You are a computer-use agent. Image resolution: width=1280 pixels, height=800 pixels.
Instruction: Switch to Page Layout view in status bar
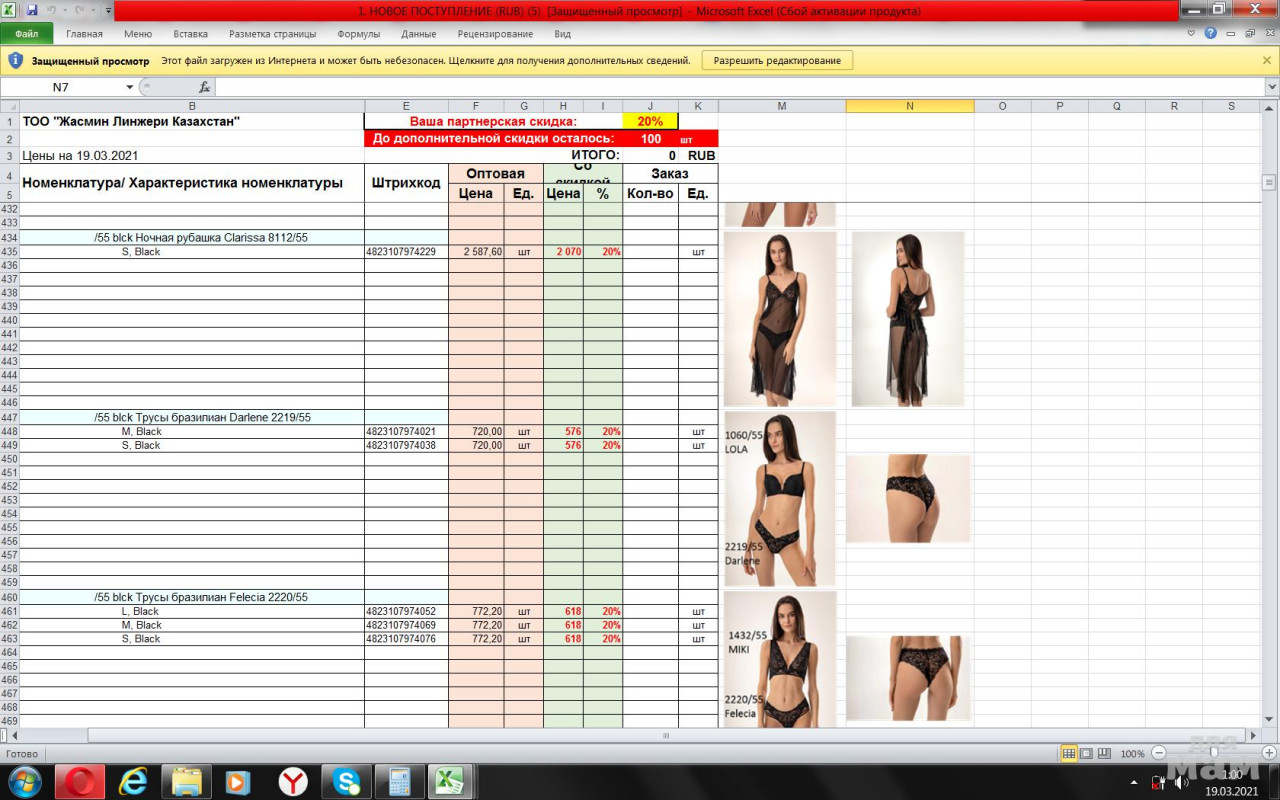(x=1086, y=753)
